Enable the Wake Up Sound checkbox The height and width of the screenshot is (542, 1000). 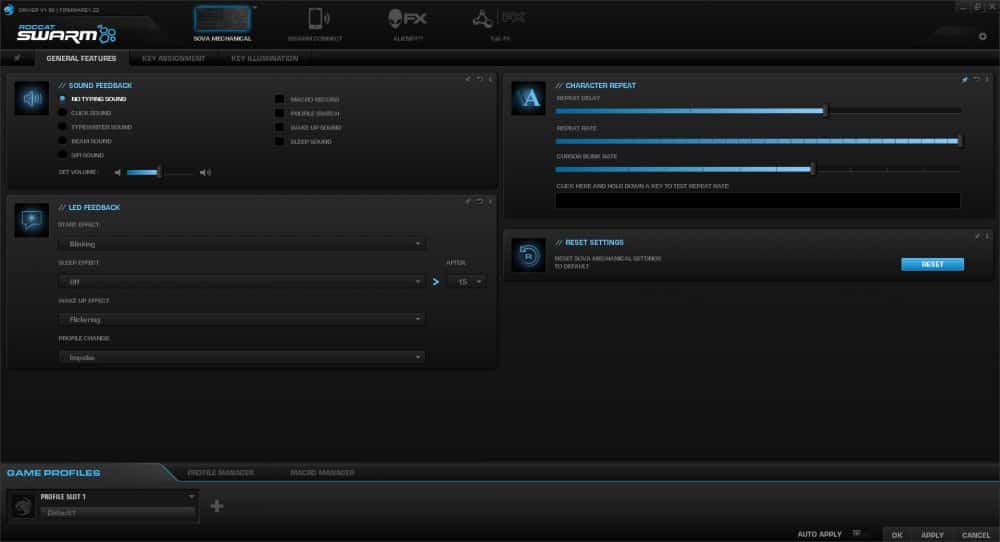279,128
